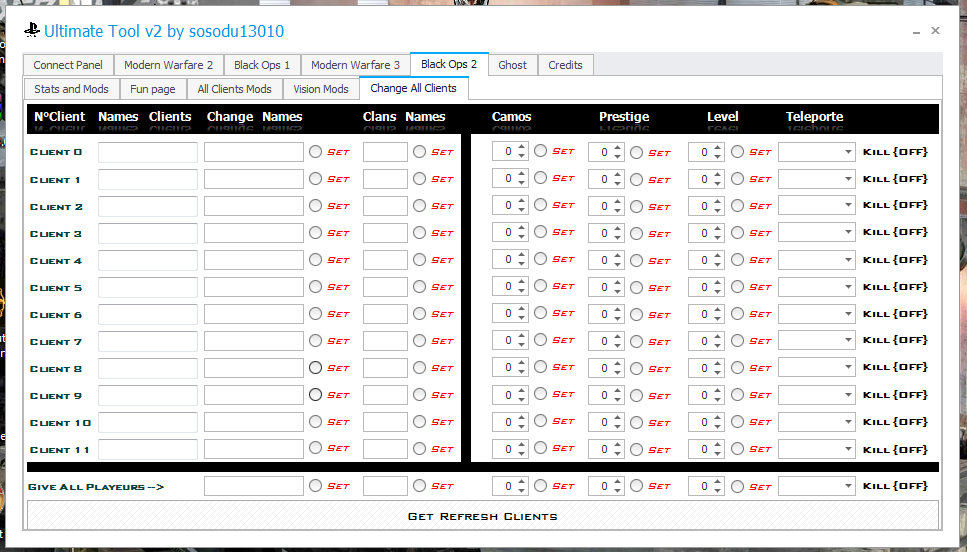This screenshot has height=552, width=967.
Task: Open the Ghost tab
Action: 512,65
